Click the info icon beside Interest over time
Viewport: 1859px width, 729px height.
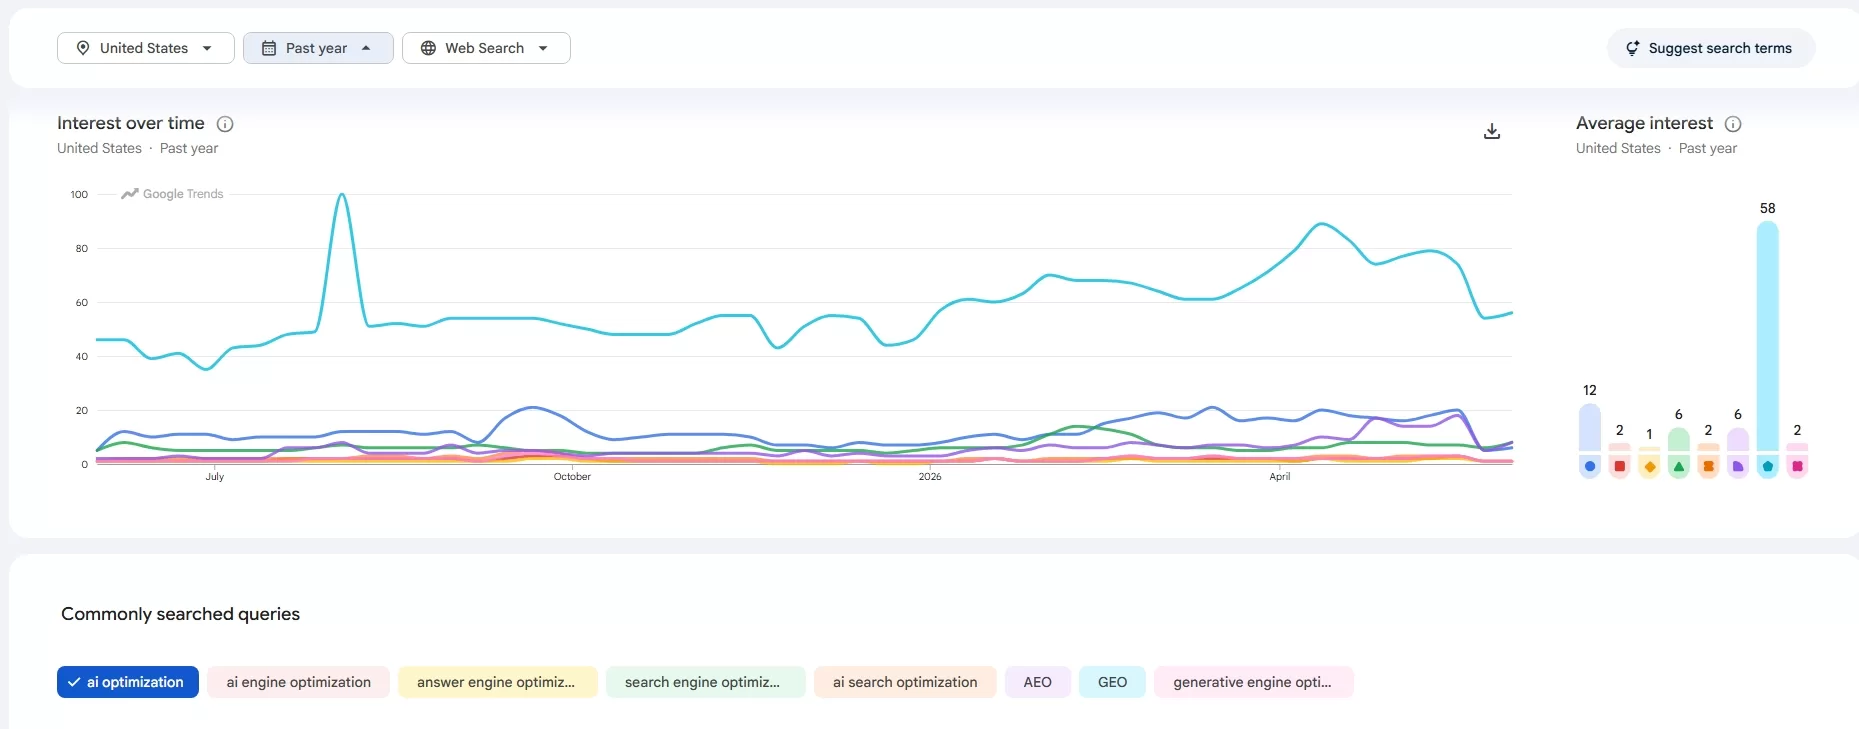(x=225, y=124)
